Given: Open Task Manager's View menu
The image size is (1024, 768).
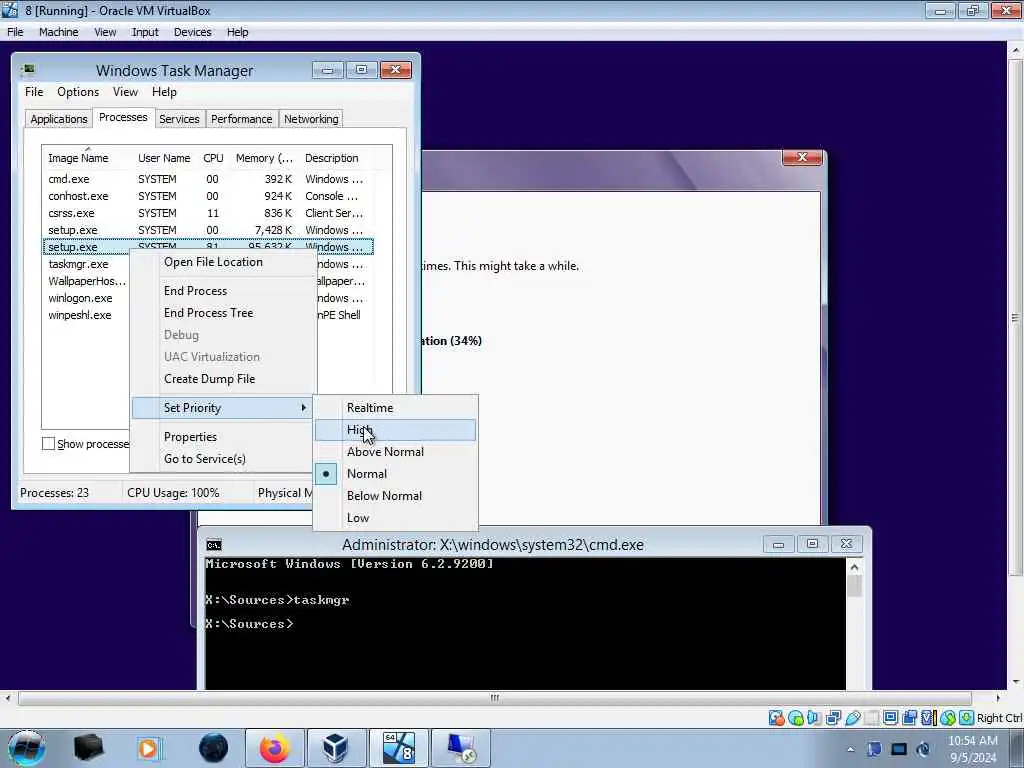Looking at the screenshot, I should pyautogui.click(x=125, y=92).
